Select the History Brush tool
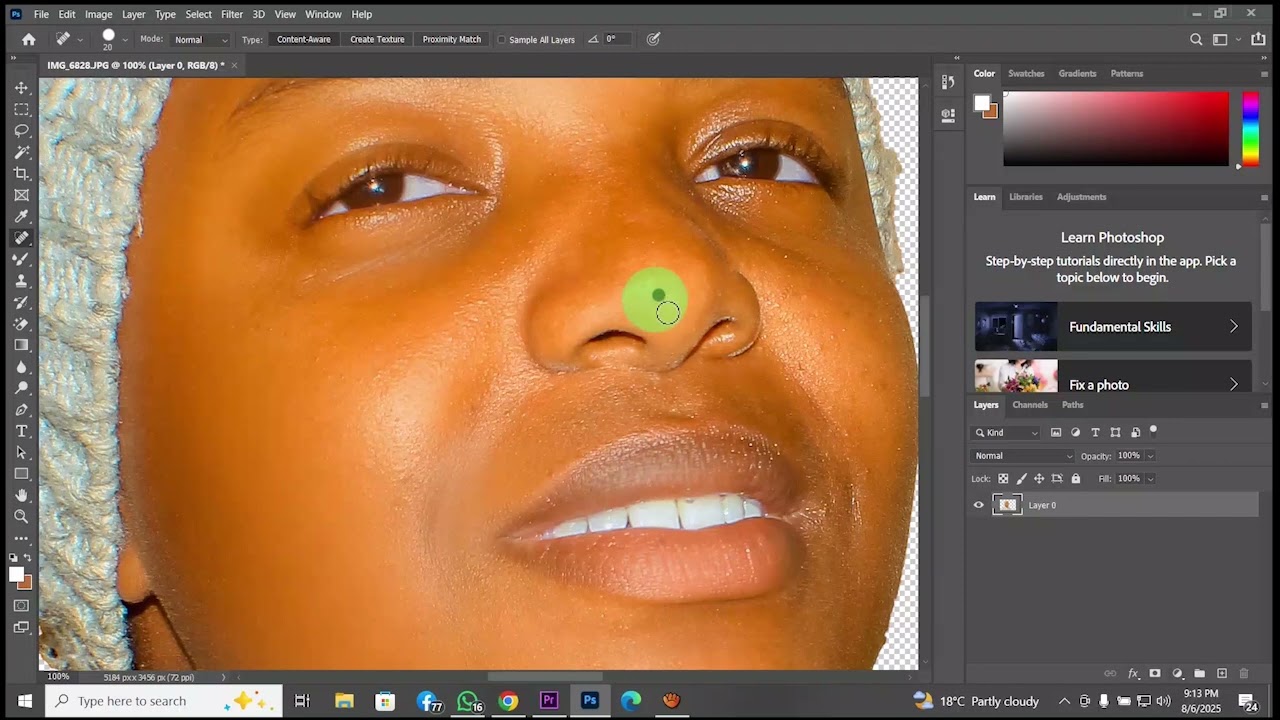The height and width of the screenshot is (720, 1280). tap(21, 302)
